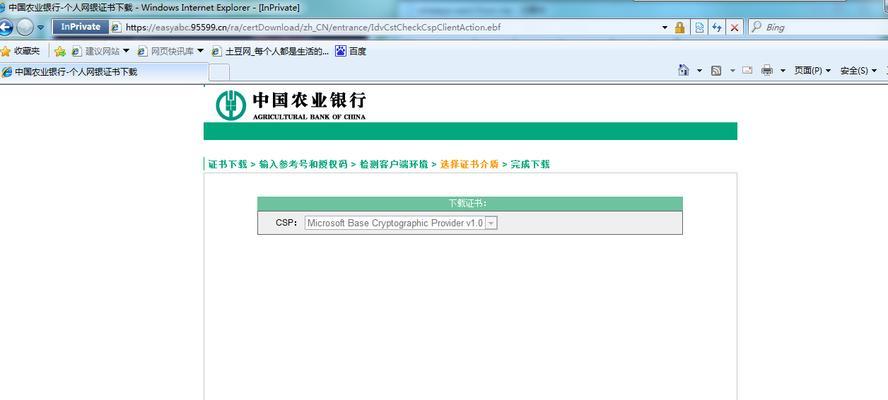Click the search magnifier icon

756,27
